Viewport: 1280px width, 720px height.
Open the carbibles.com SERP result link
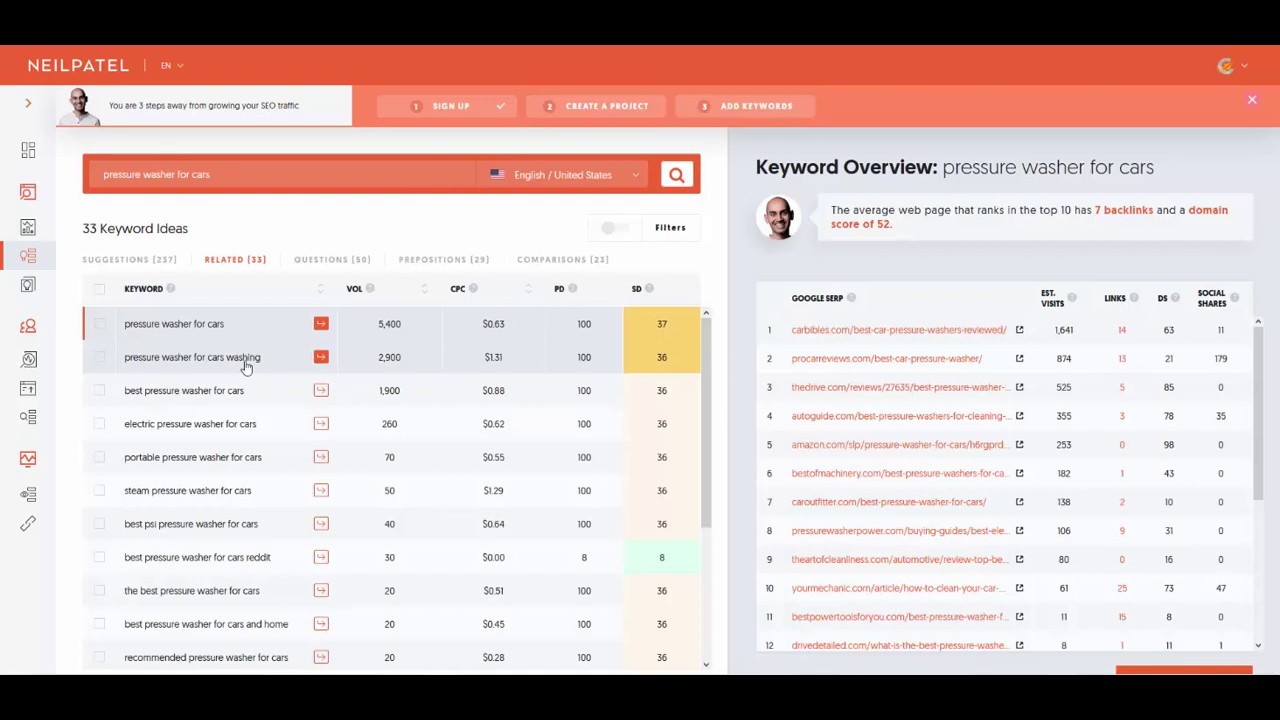899,330
